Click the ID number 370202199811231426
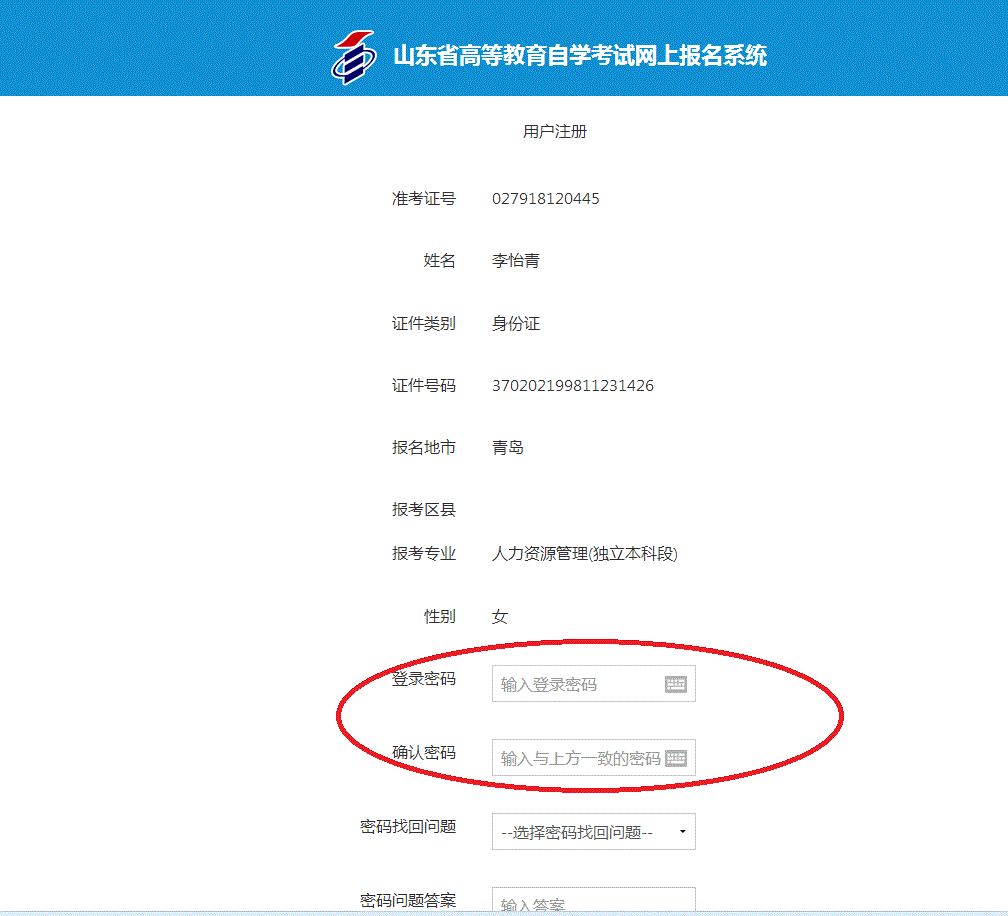This screenshot has height=916, width=1008. click(572, 386)
